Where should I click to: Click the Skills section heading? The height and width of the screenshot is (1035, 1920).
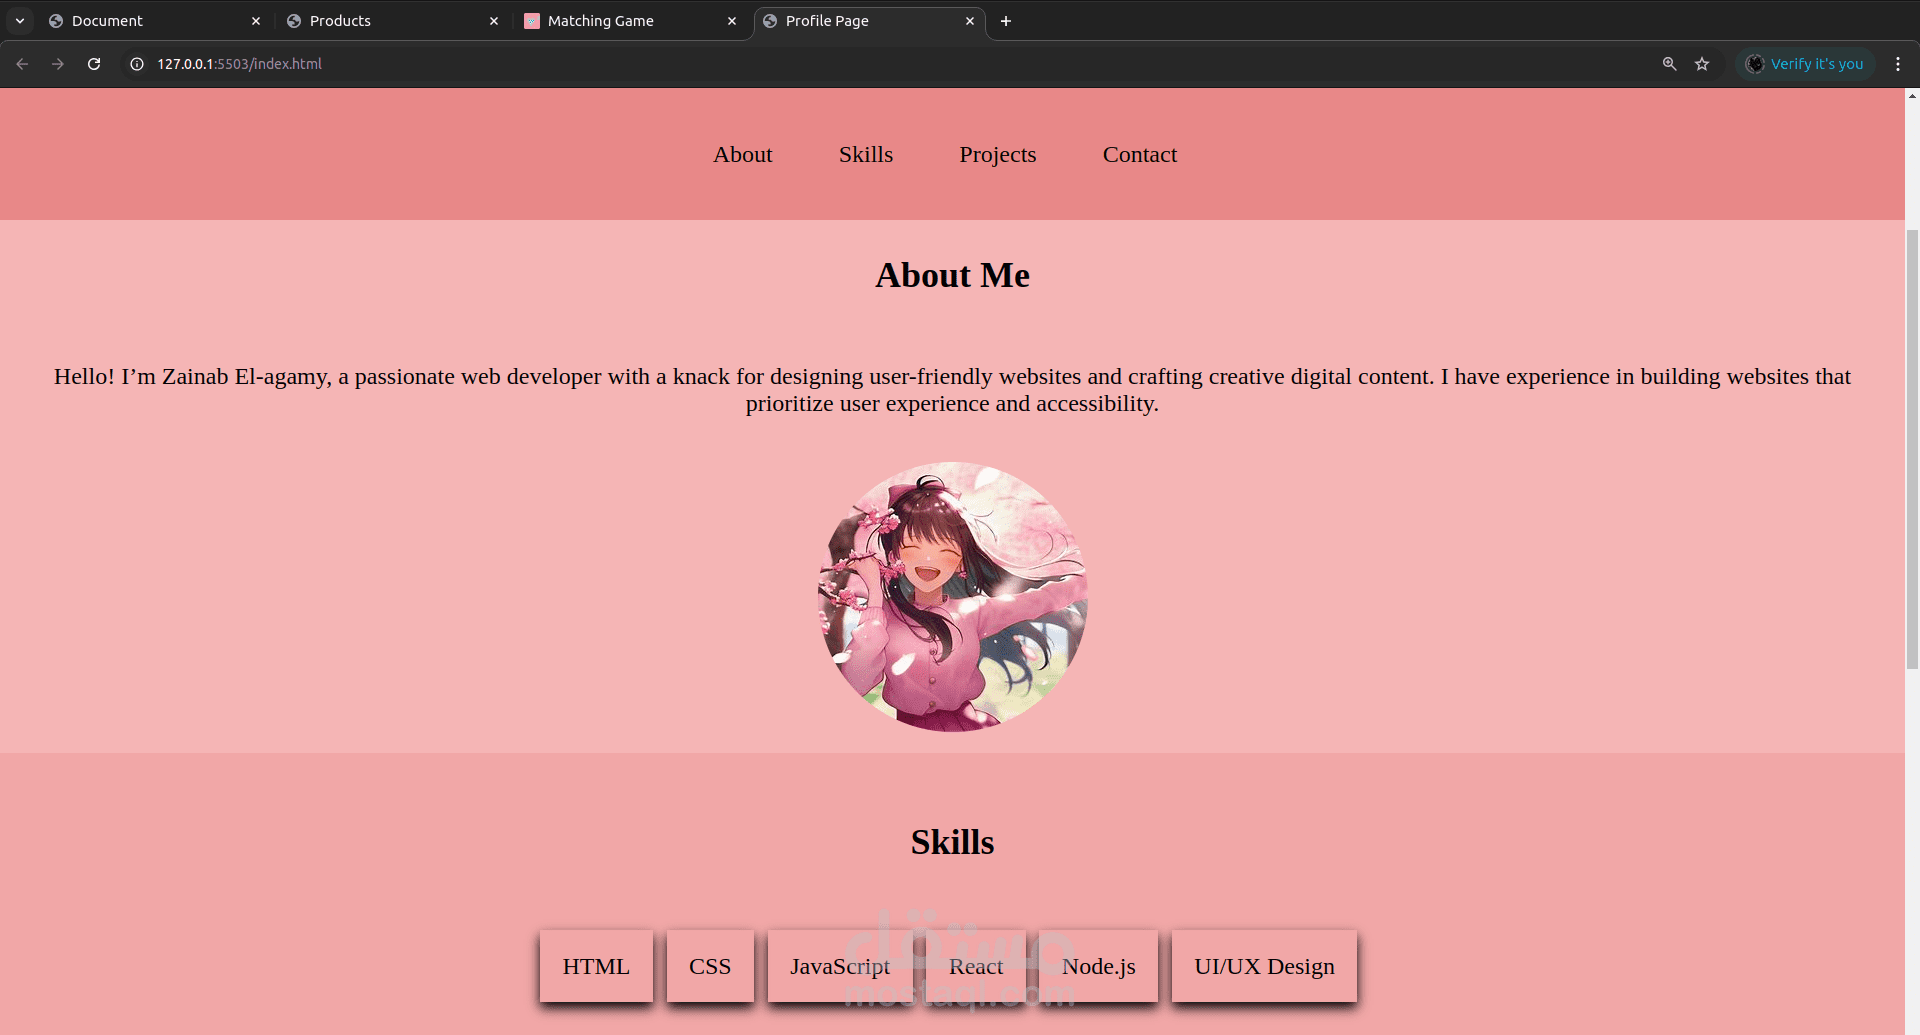(952, 842)
